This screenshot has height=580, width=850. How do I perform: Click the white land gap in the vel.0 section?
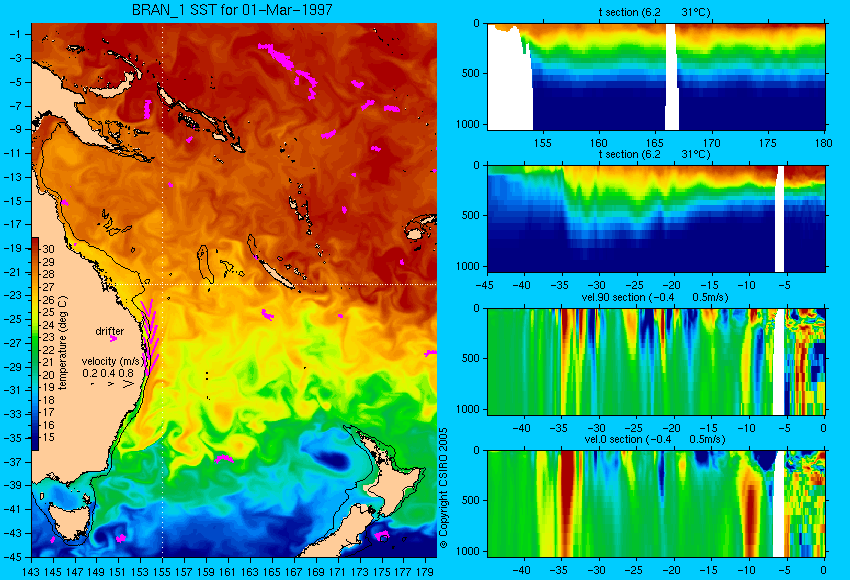click(778, 504)
